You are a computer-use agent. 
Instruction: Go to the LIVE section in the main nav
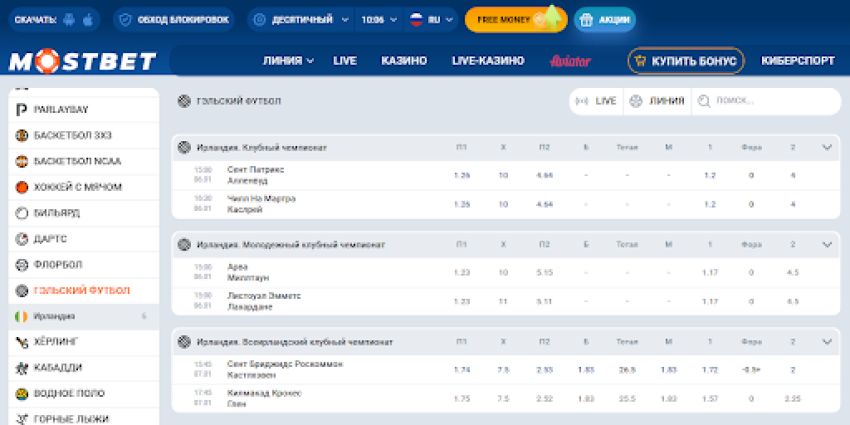tap(345, 61)
